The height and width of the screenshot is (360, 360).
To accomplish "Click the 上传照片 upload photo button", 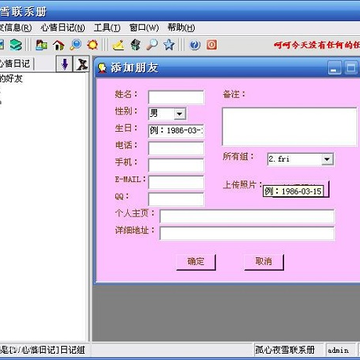I will [301, 189].
